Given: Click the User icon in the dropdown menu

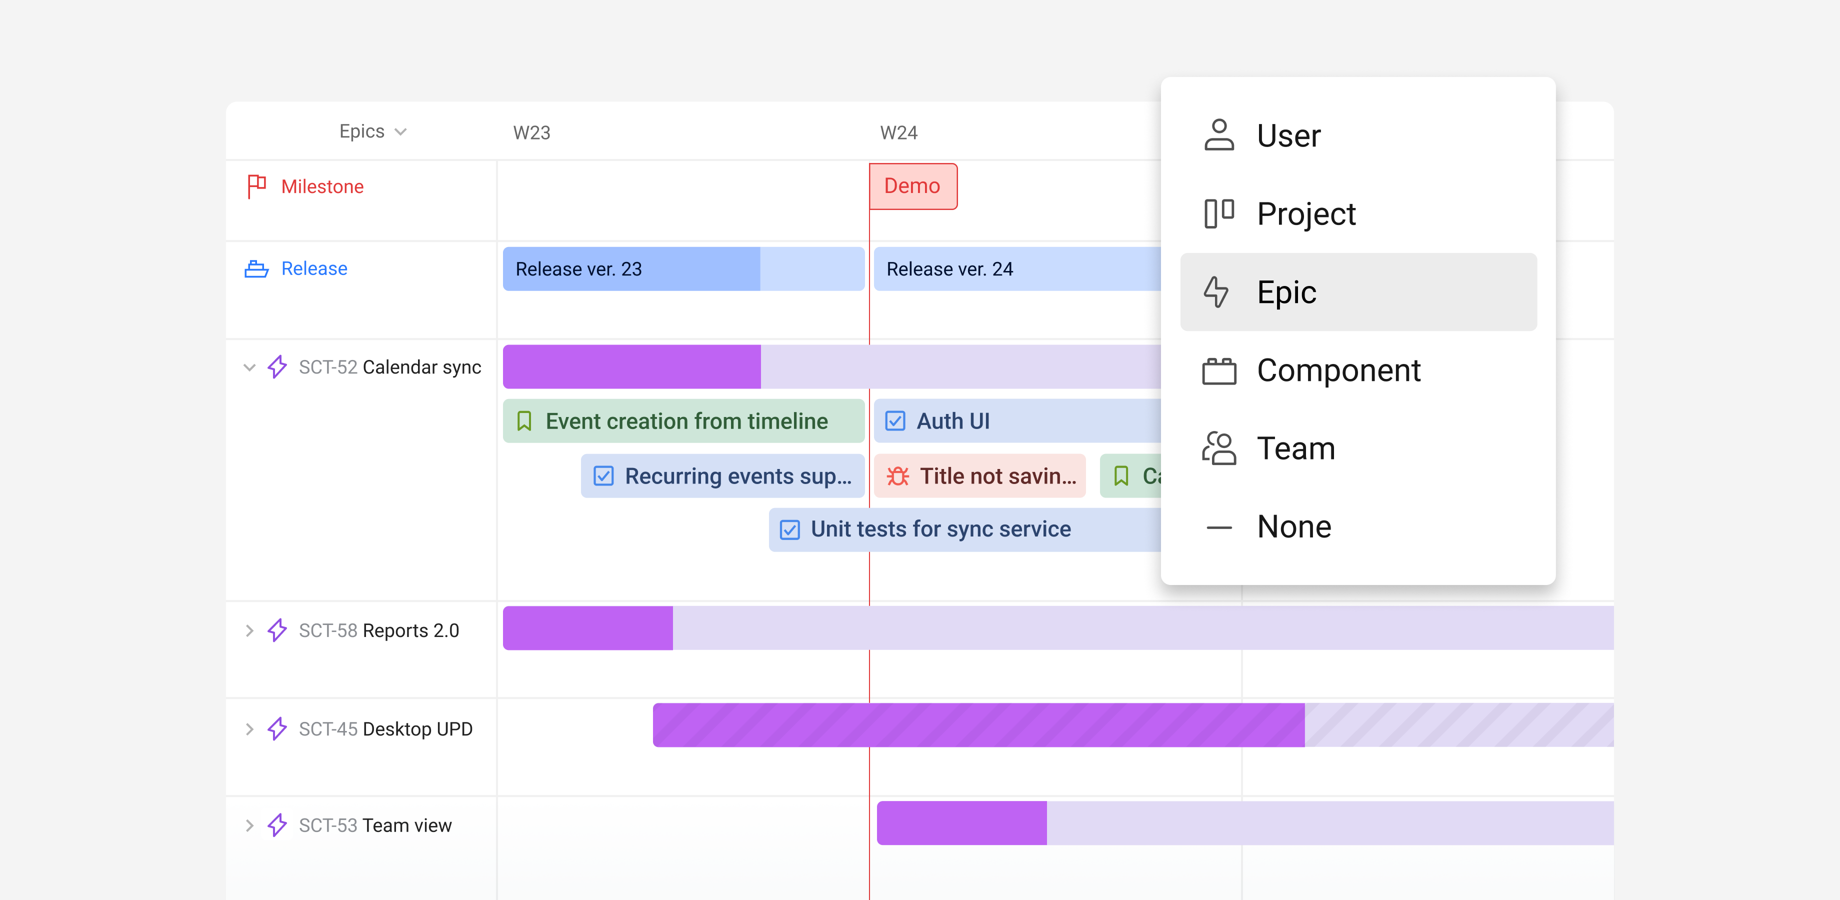Looking at the screenshot, I should pyautogui.click(x=1219, y=135).
